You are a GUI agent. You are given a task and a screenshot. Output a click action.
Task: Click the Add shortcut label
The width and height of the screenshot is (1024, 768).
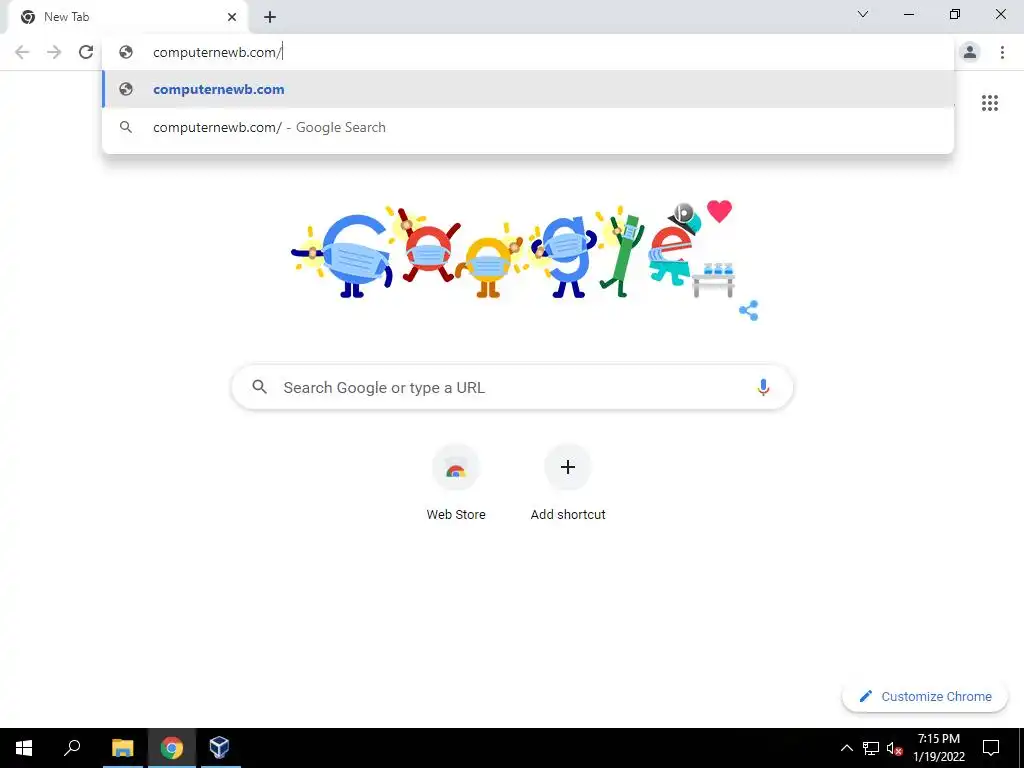568,515
